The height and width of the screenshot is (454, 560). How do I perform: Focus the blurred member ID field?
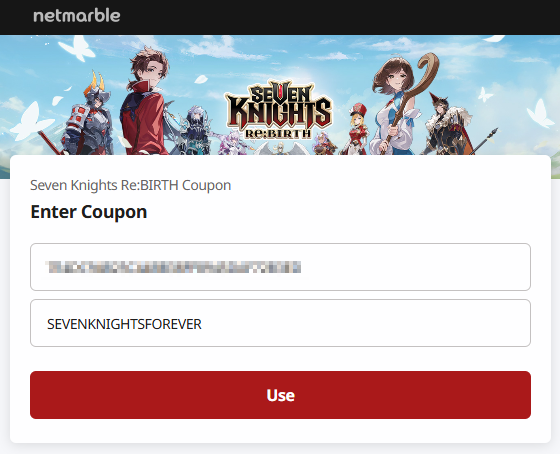[x=280, y=267]
